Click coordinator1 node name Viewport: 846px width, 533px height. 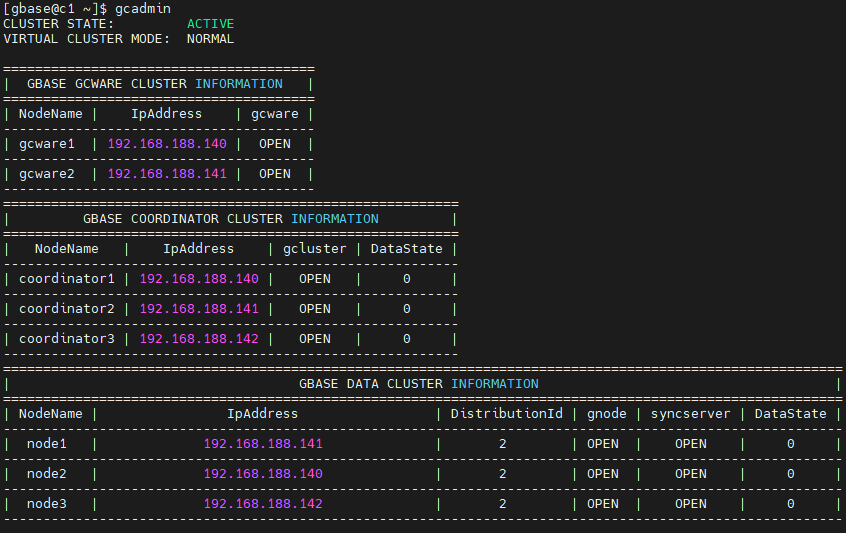pyautogui.click(x=67, y=279)
